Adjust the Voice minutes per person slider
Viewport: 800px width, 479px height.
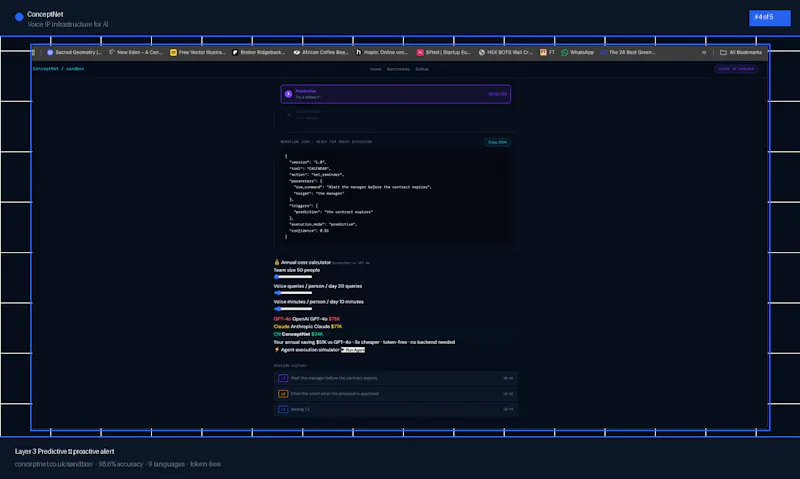coord(293,309)
